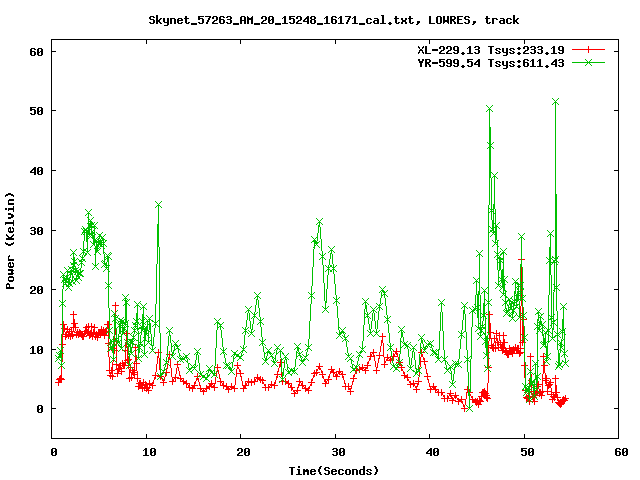Click the y-axis tick label 10

click(36, 350)
